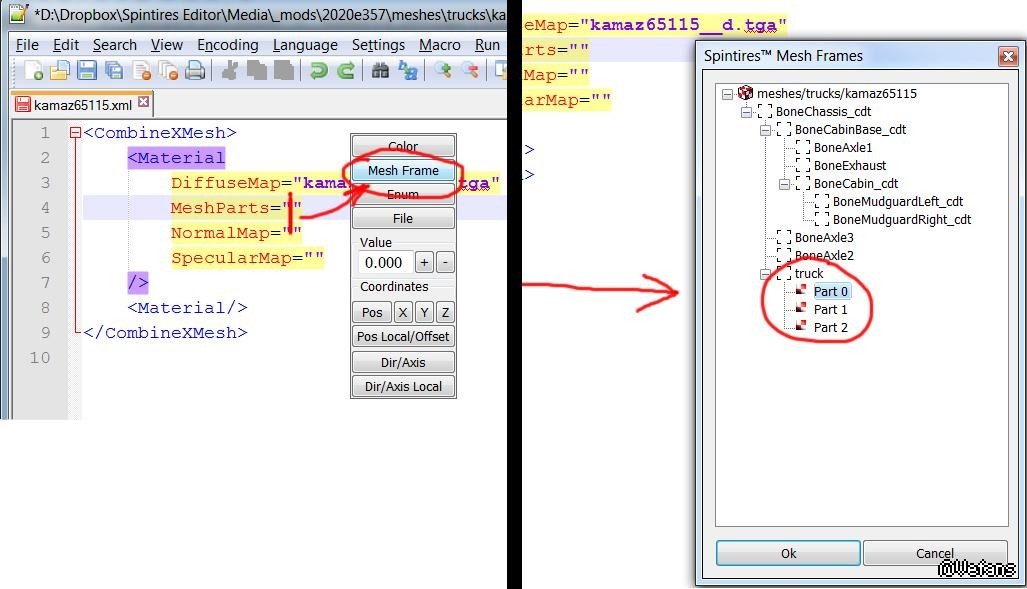The width and height of the screenshot is (1027, 589).
Task: Click the Color button in the popup
Action: [403, 146]
